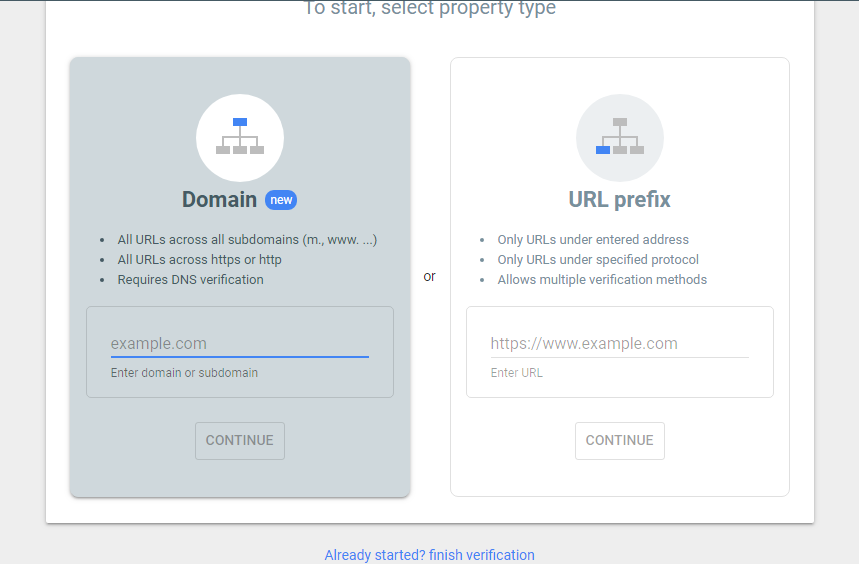
Task: Click 'Requires DNS verification' bullet text
Action: pos(190,279)
